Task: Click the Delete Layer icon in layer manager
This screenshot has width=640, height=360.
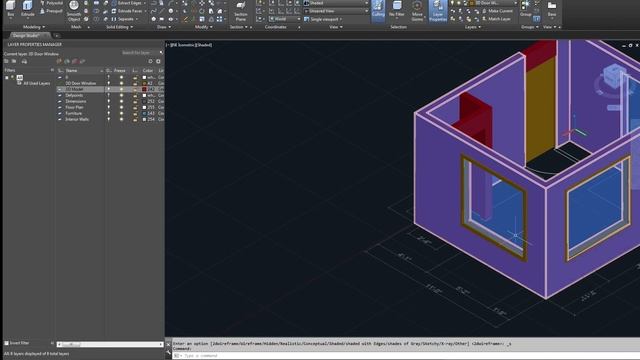Action: click(x=75, y=61)
